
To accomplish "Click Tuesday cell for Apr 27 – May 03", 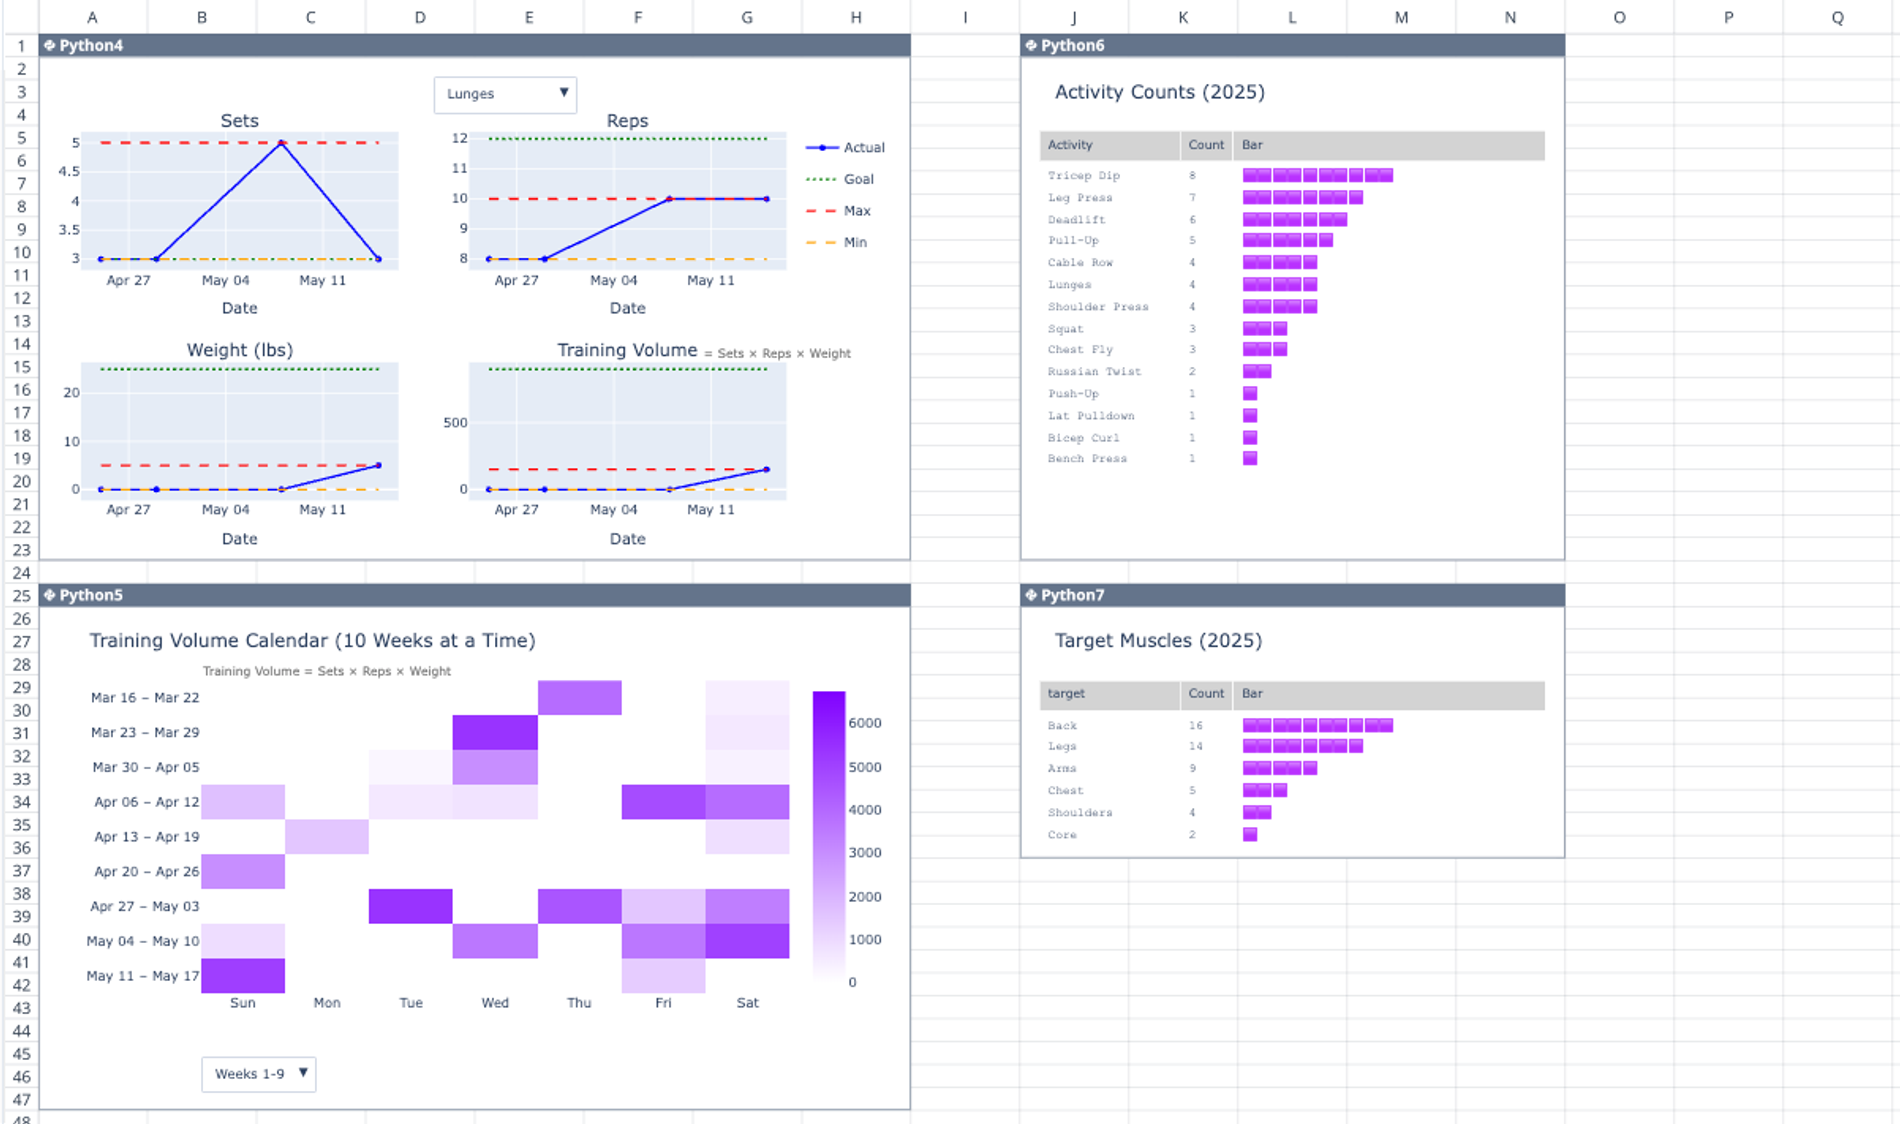I will coord(411,906).
